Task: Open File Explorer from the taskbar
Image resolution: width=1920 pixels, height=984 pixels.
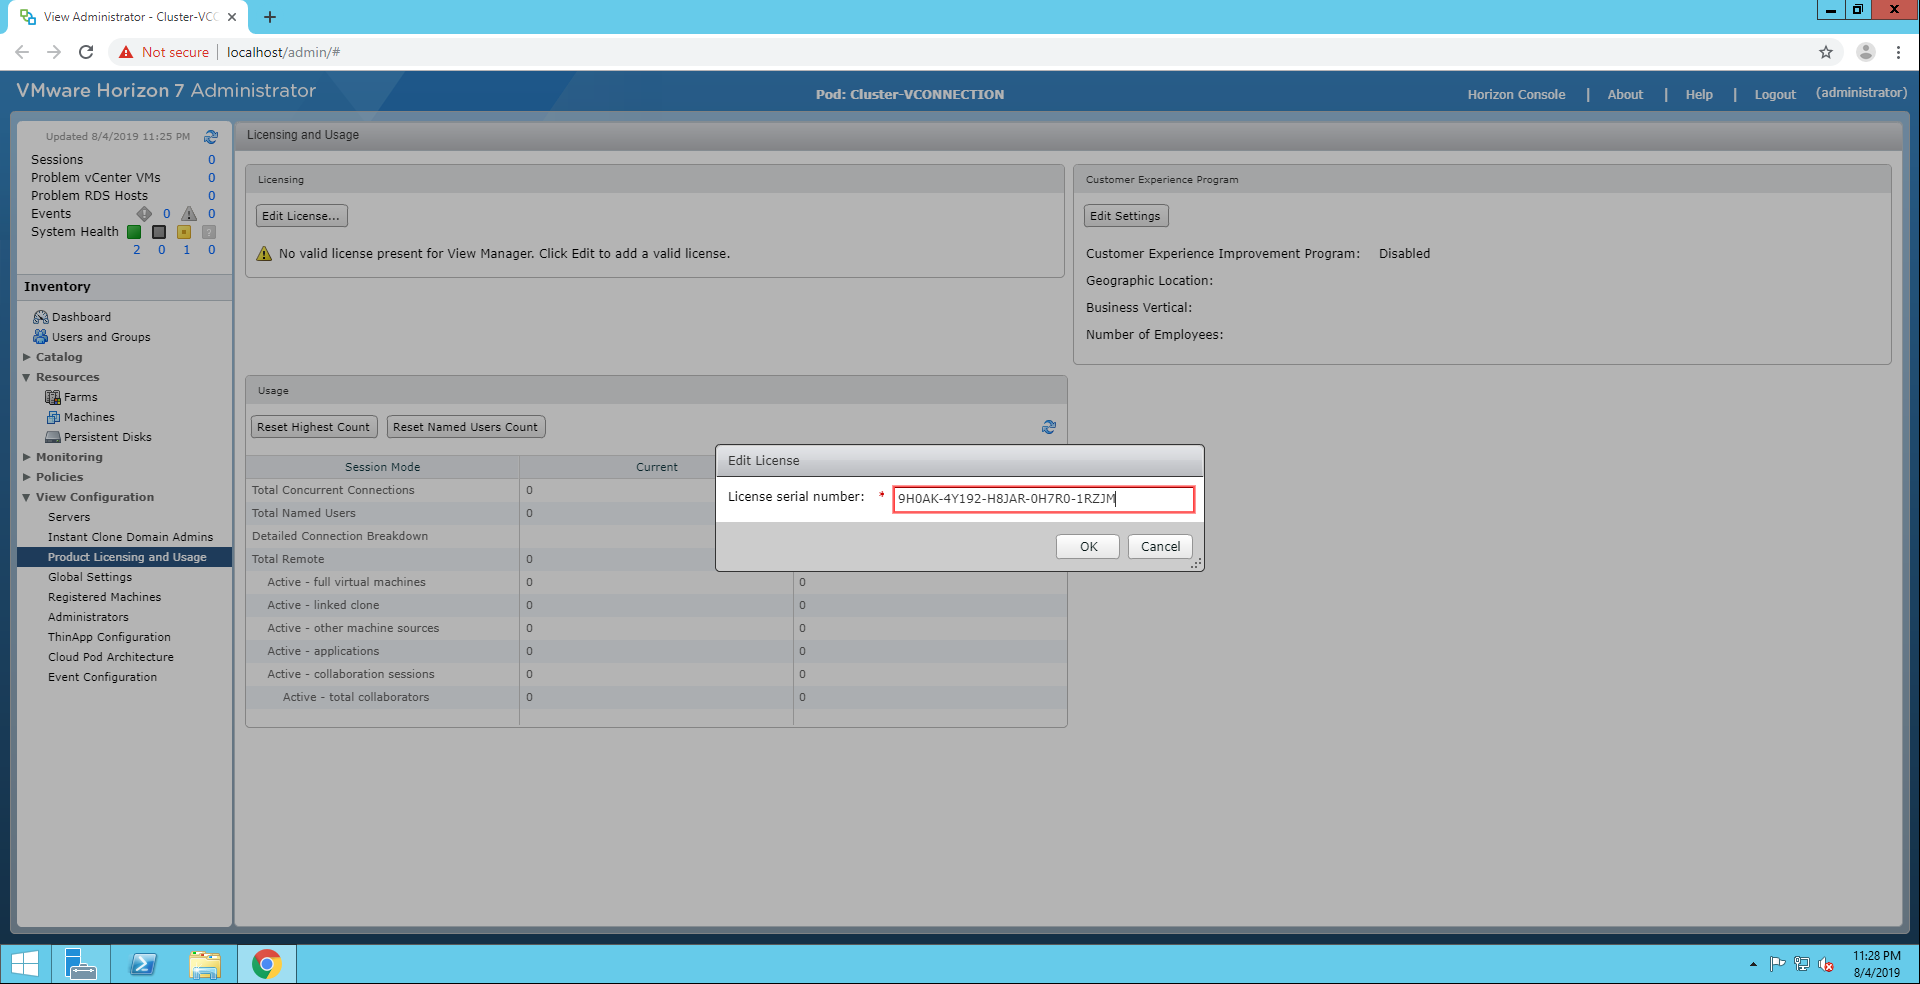Action: (x=205, y=964)
